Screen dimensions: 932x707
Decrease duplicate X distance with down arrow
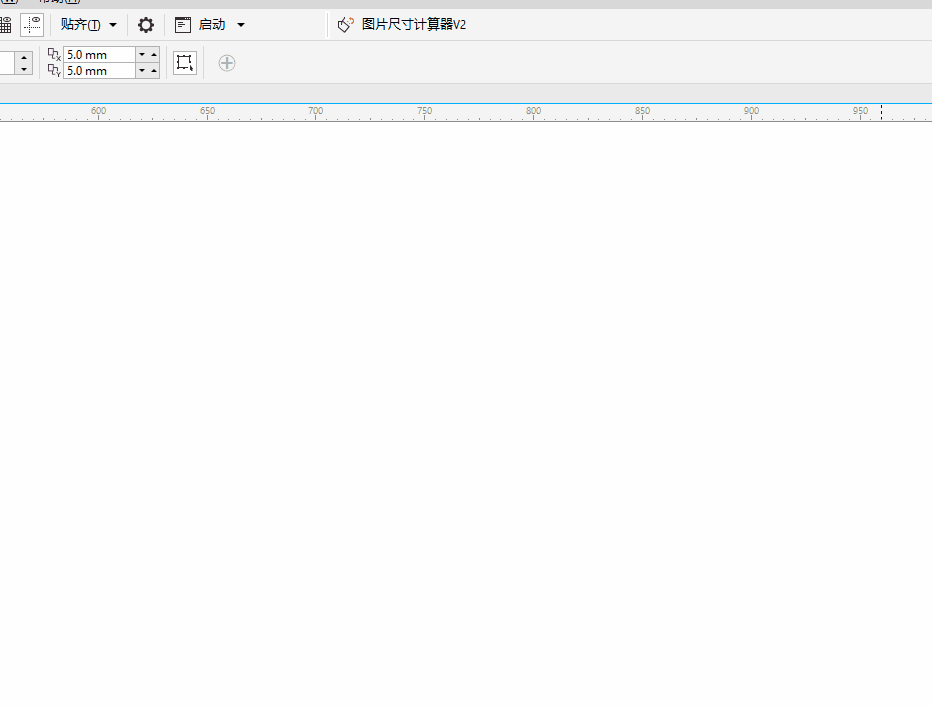coord(141,55)
